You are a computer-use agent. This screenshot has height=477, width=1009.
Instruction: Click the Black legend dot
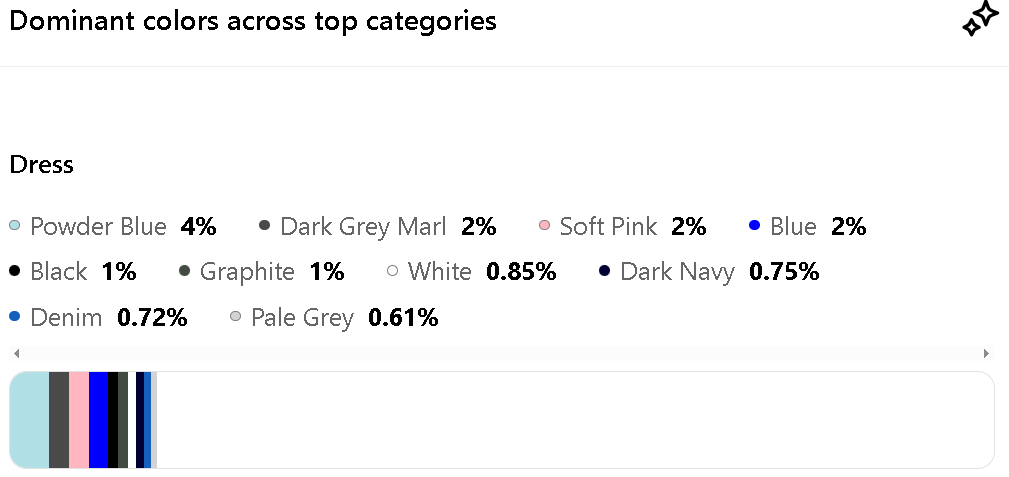coord(15,271)
